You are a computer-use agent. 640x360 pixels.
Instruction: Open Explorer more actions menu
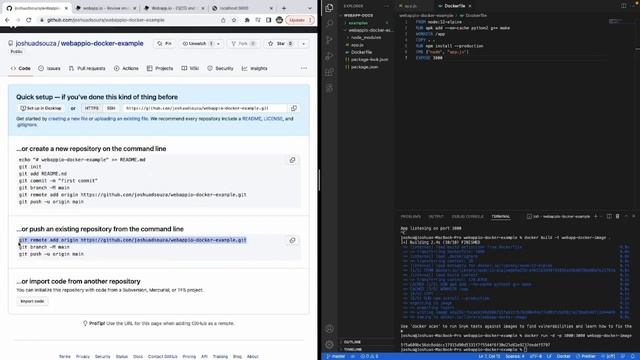pyautogui.click(x=387, y=6)
